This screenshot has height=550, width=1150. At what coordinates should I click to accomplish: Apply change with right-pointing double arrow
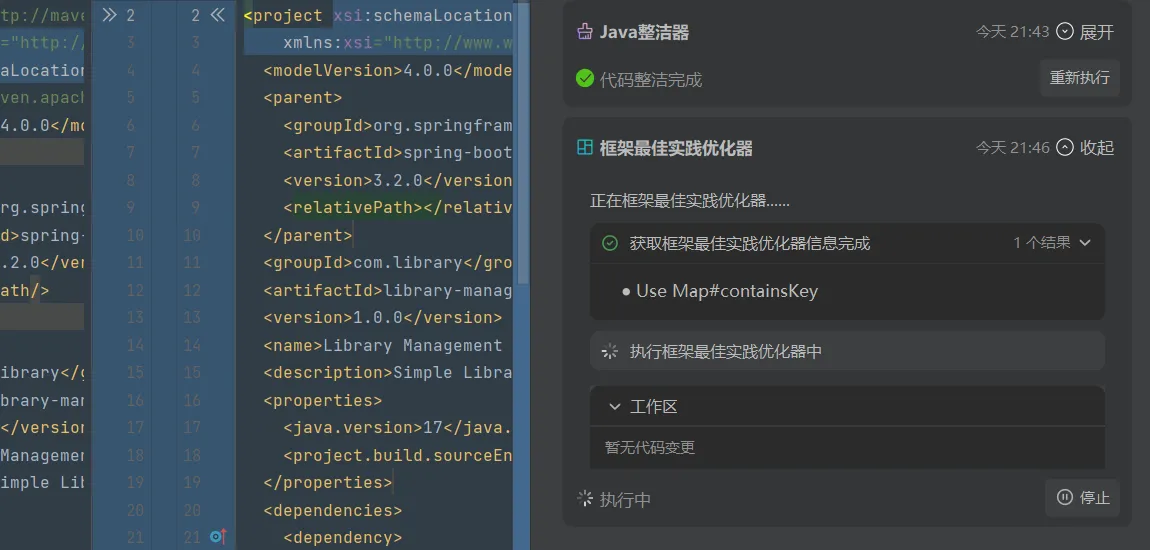(x=109, y=15)
